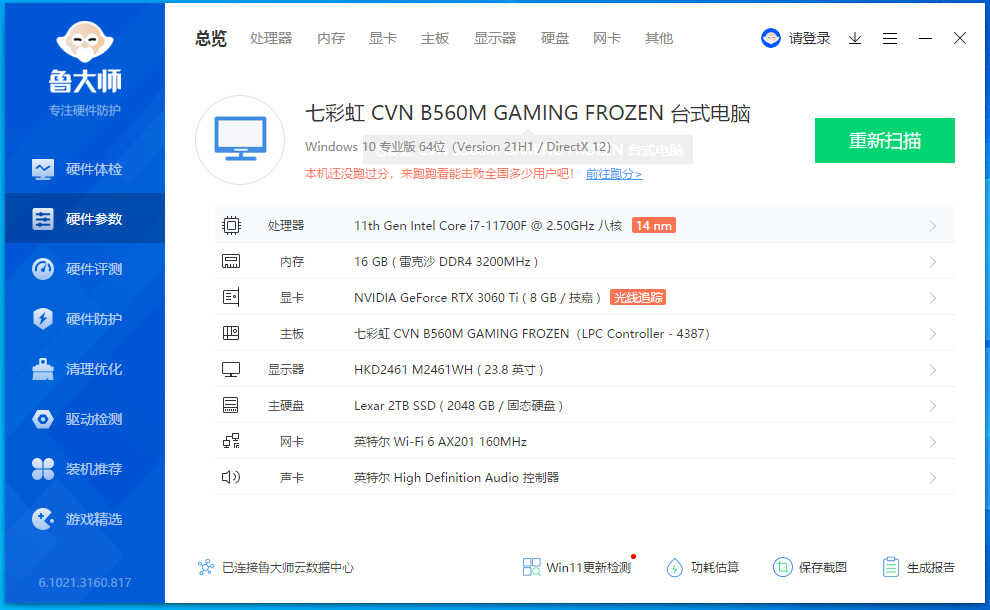Switch to the 显卡 tab
Screen dimensions: 990x610
[383, 39]
